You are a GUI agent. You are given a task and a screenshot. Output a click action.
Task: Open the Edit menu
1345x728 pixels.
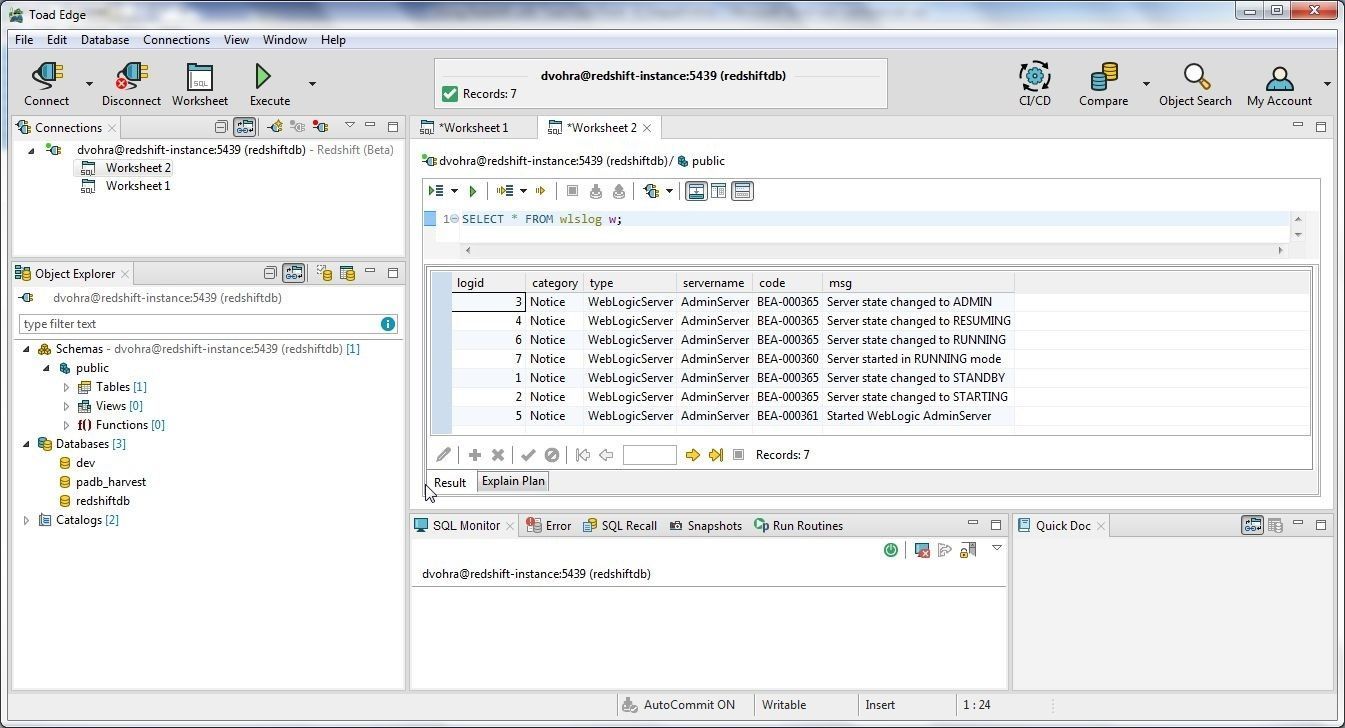[57, 40]
